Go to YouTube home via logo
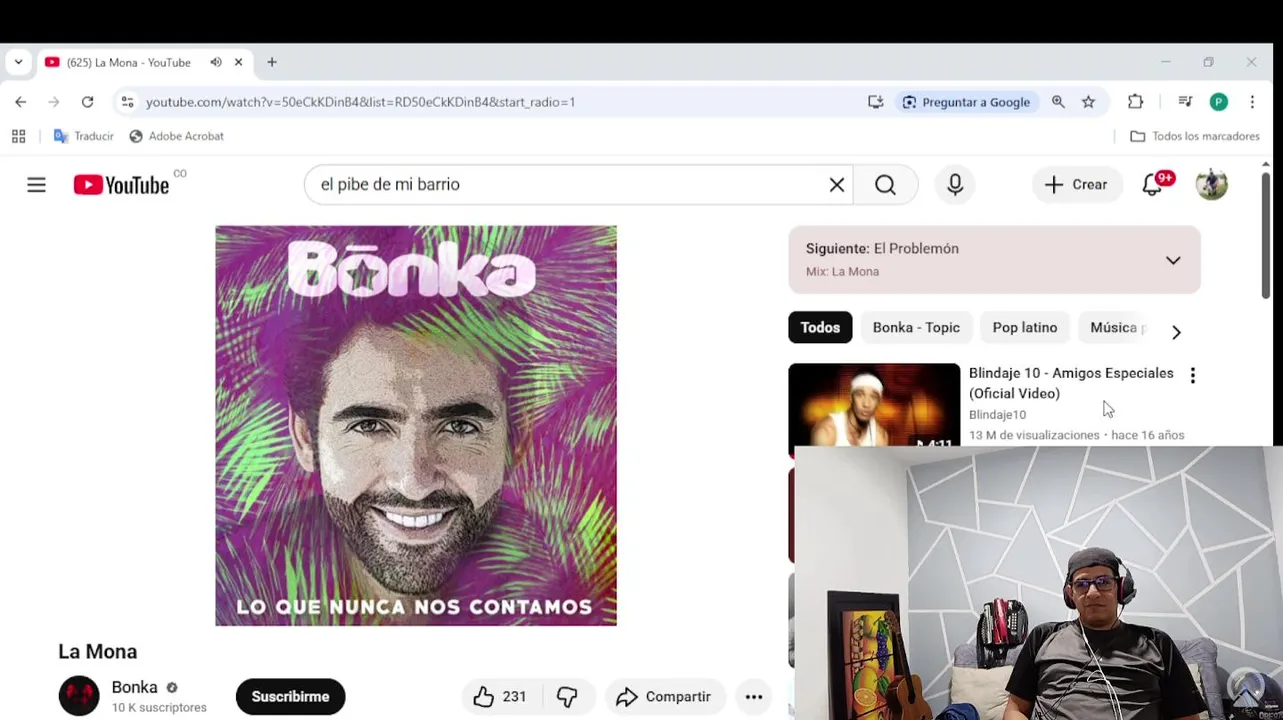Viewport: 1283px width, 720px height. [121, 185]
